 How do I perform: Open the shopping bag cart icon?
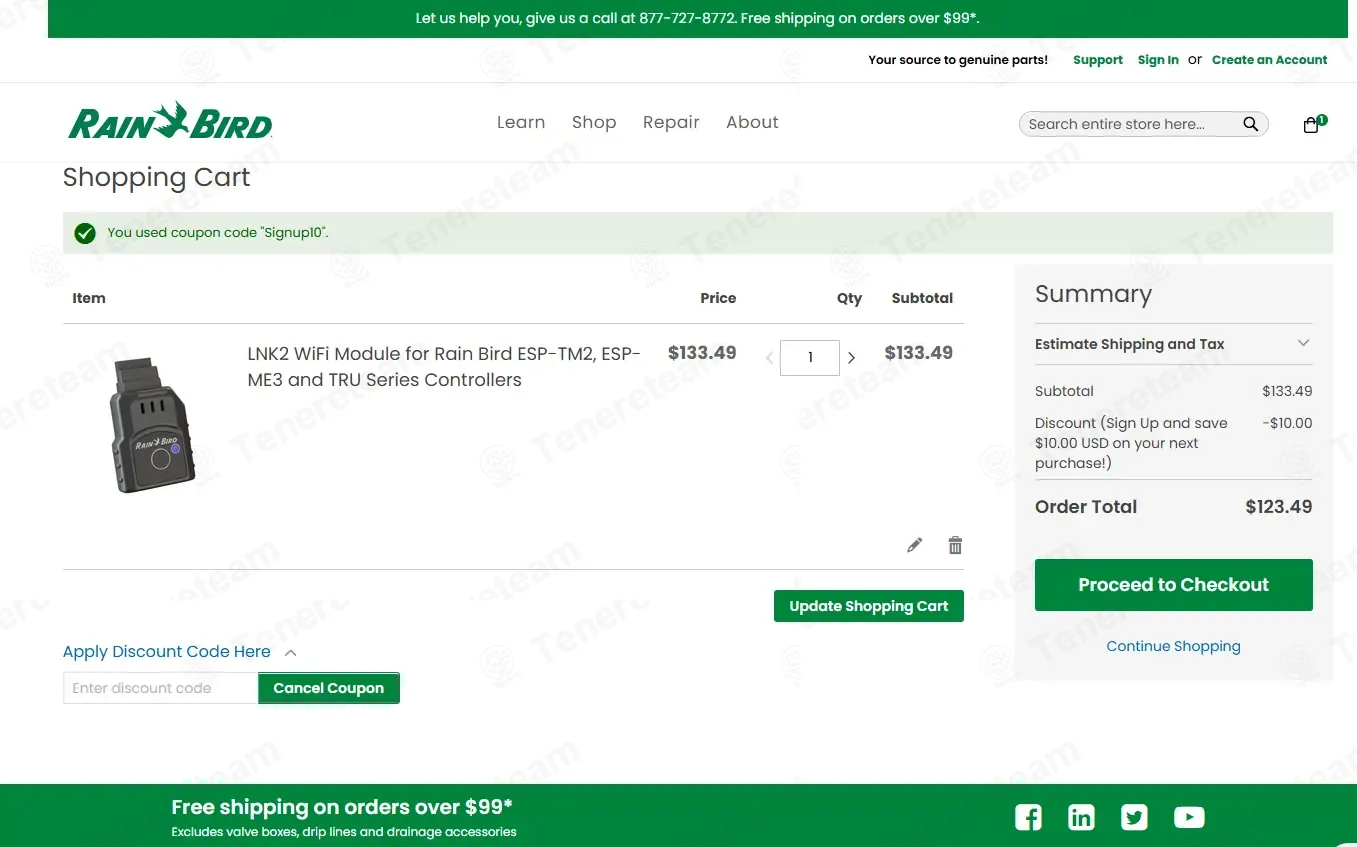pos(1312,124)
